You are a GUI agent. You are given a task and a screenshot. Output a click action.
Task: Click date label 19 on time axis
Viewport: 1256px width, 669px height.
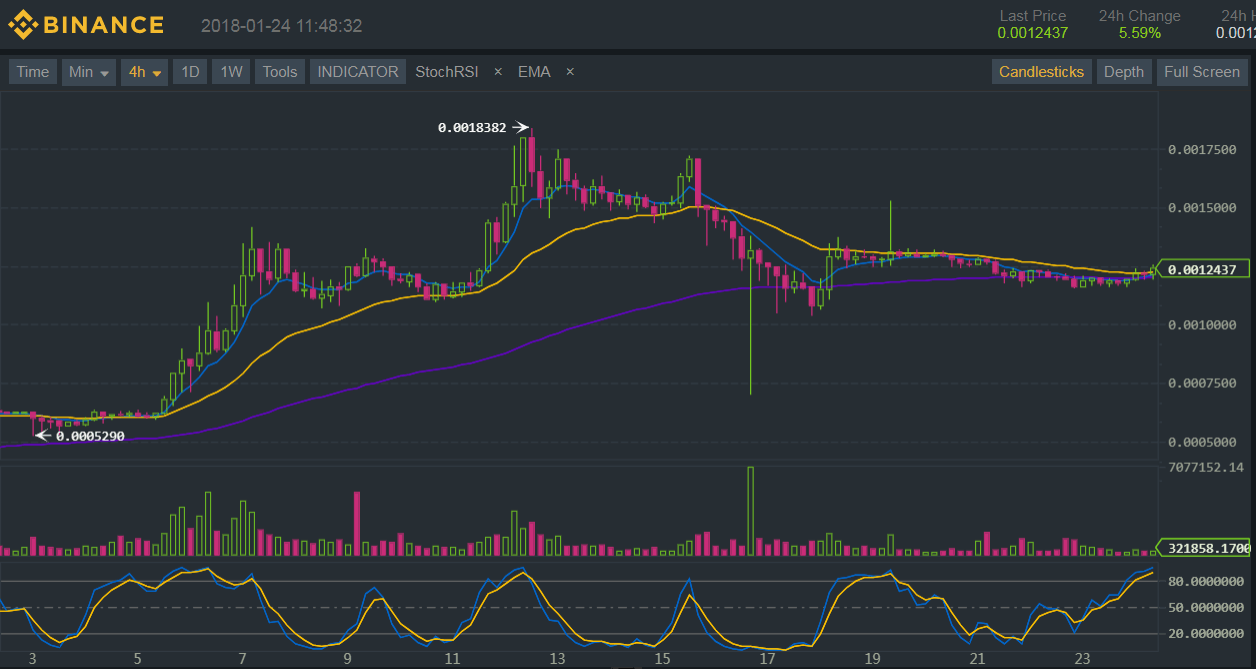pos(871,659)
